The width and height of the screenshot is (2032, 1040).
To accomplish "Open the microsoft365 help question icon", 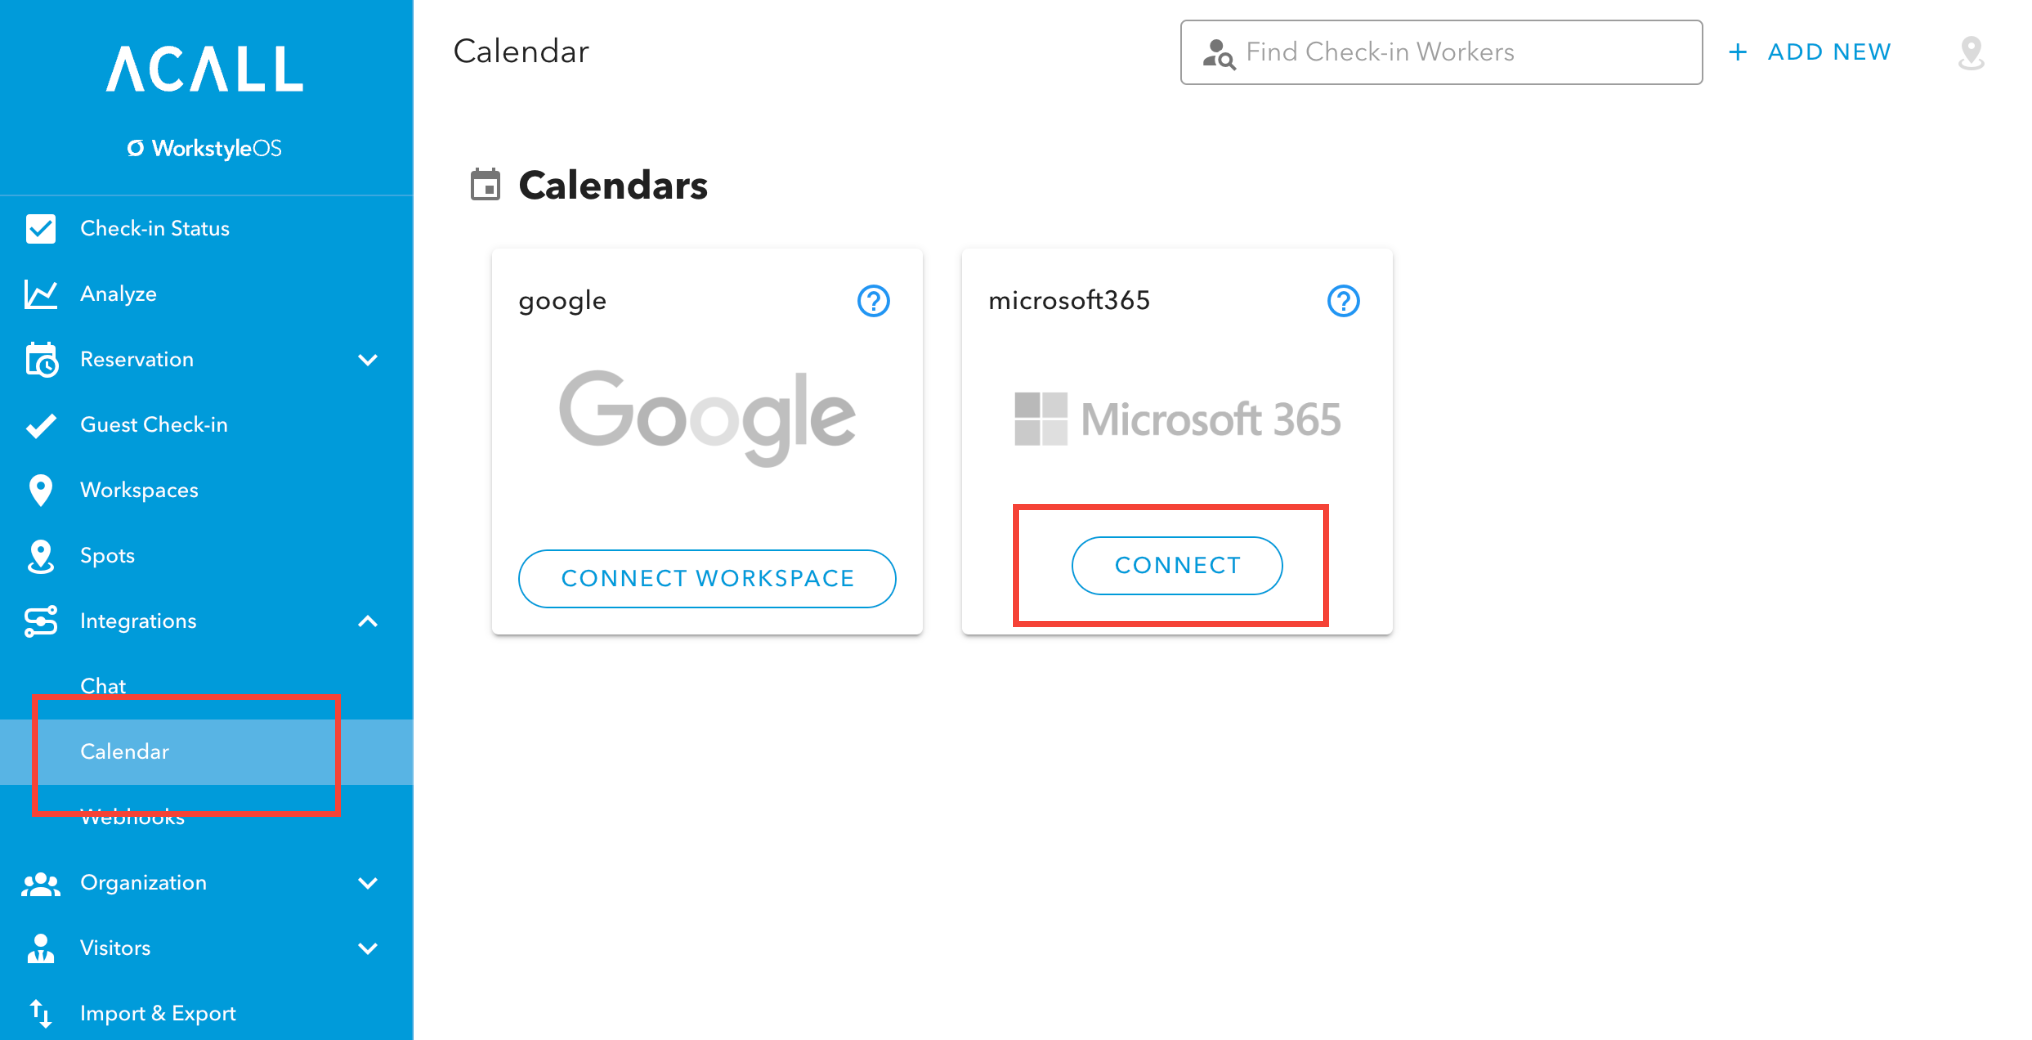I will pyautogui.click(x=1344, y=301).
